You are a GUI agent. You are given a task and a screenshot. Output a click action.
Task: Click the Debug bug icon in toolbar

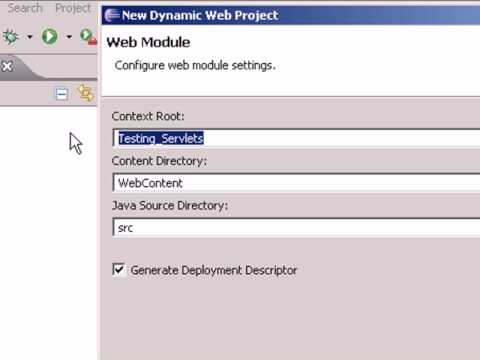10,37
